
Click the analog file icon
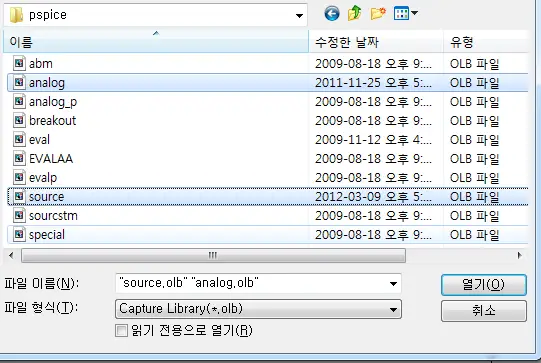pyautogui.click(x=19, y=82)
